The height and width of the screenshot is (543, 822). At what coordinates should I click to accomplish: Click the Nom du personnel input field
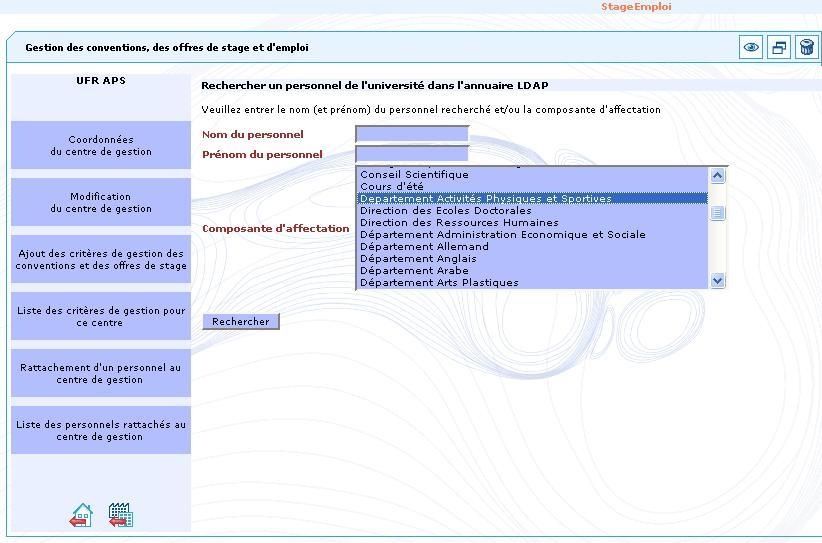click(412, 134)
